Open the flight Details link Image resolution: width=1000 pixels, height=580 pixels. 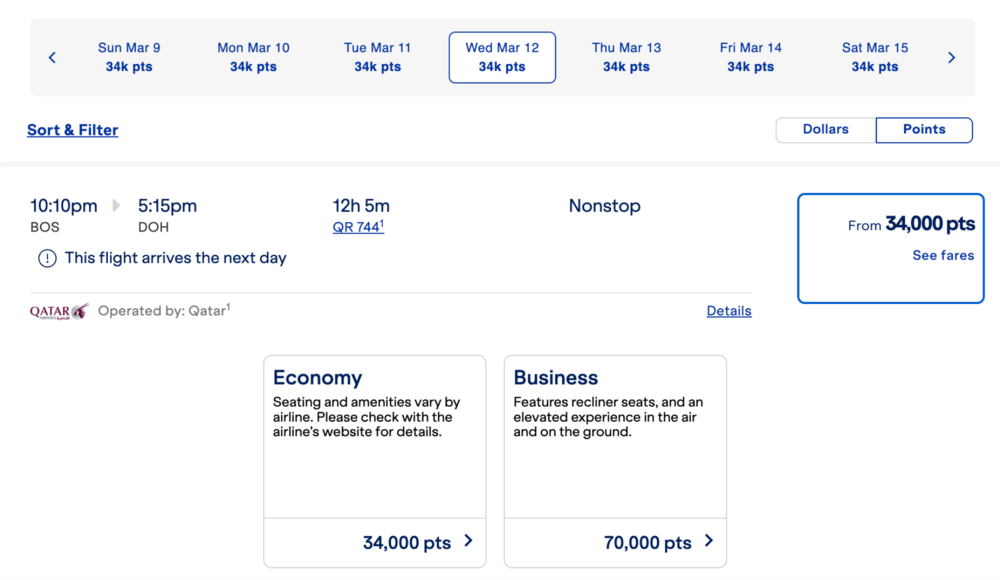(x=728, y=311)
